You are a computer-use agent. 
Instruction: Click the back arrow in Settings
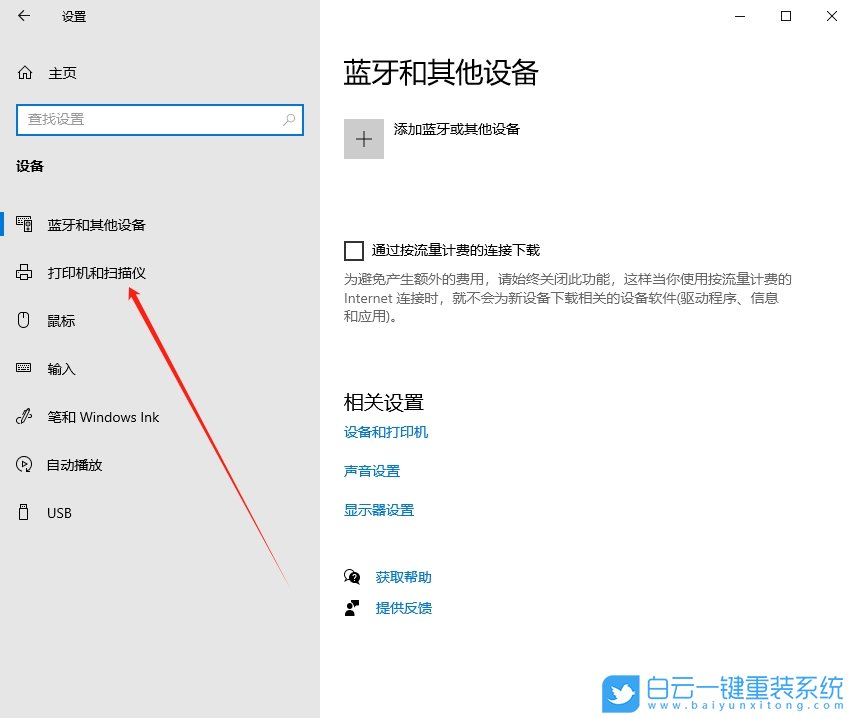click(x=22, y=16)
